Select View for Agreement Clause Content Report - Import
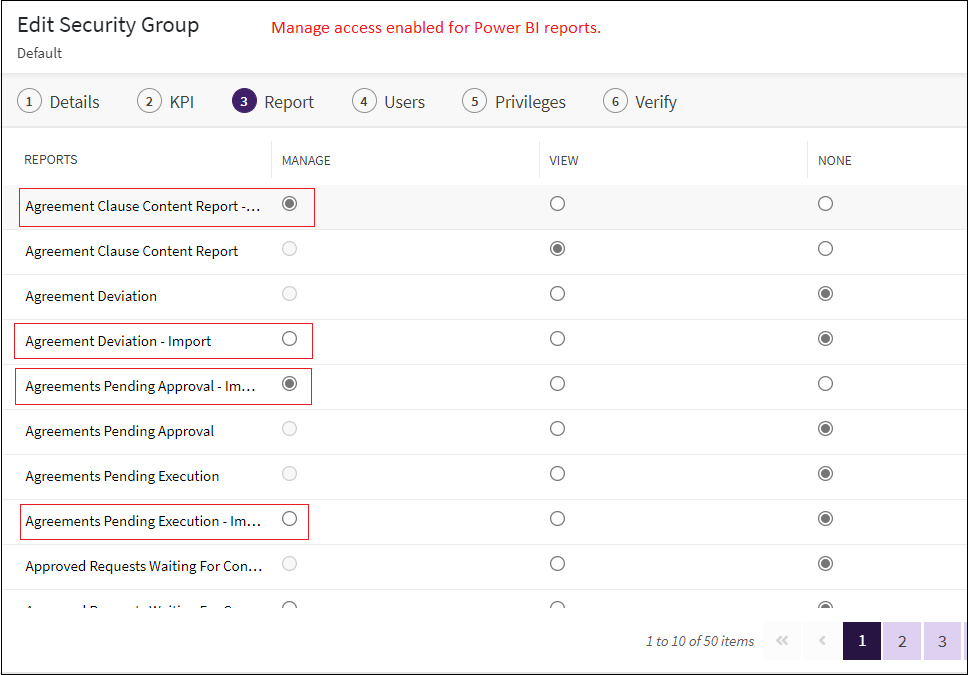Screen dimensions: 968x675 tap(557, 204)
